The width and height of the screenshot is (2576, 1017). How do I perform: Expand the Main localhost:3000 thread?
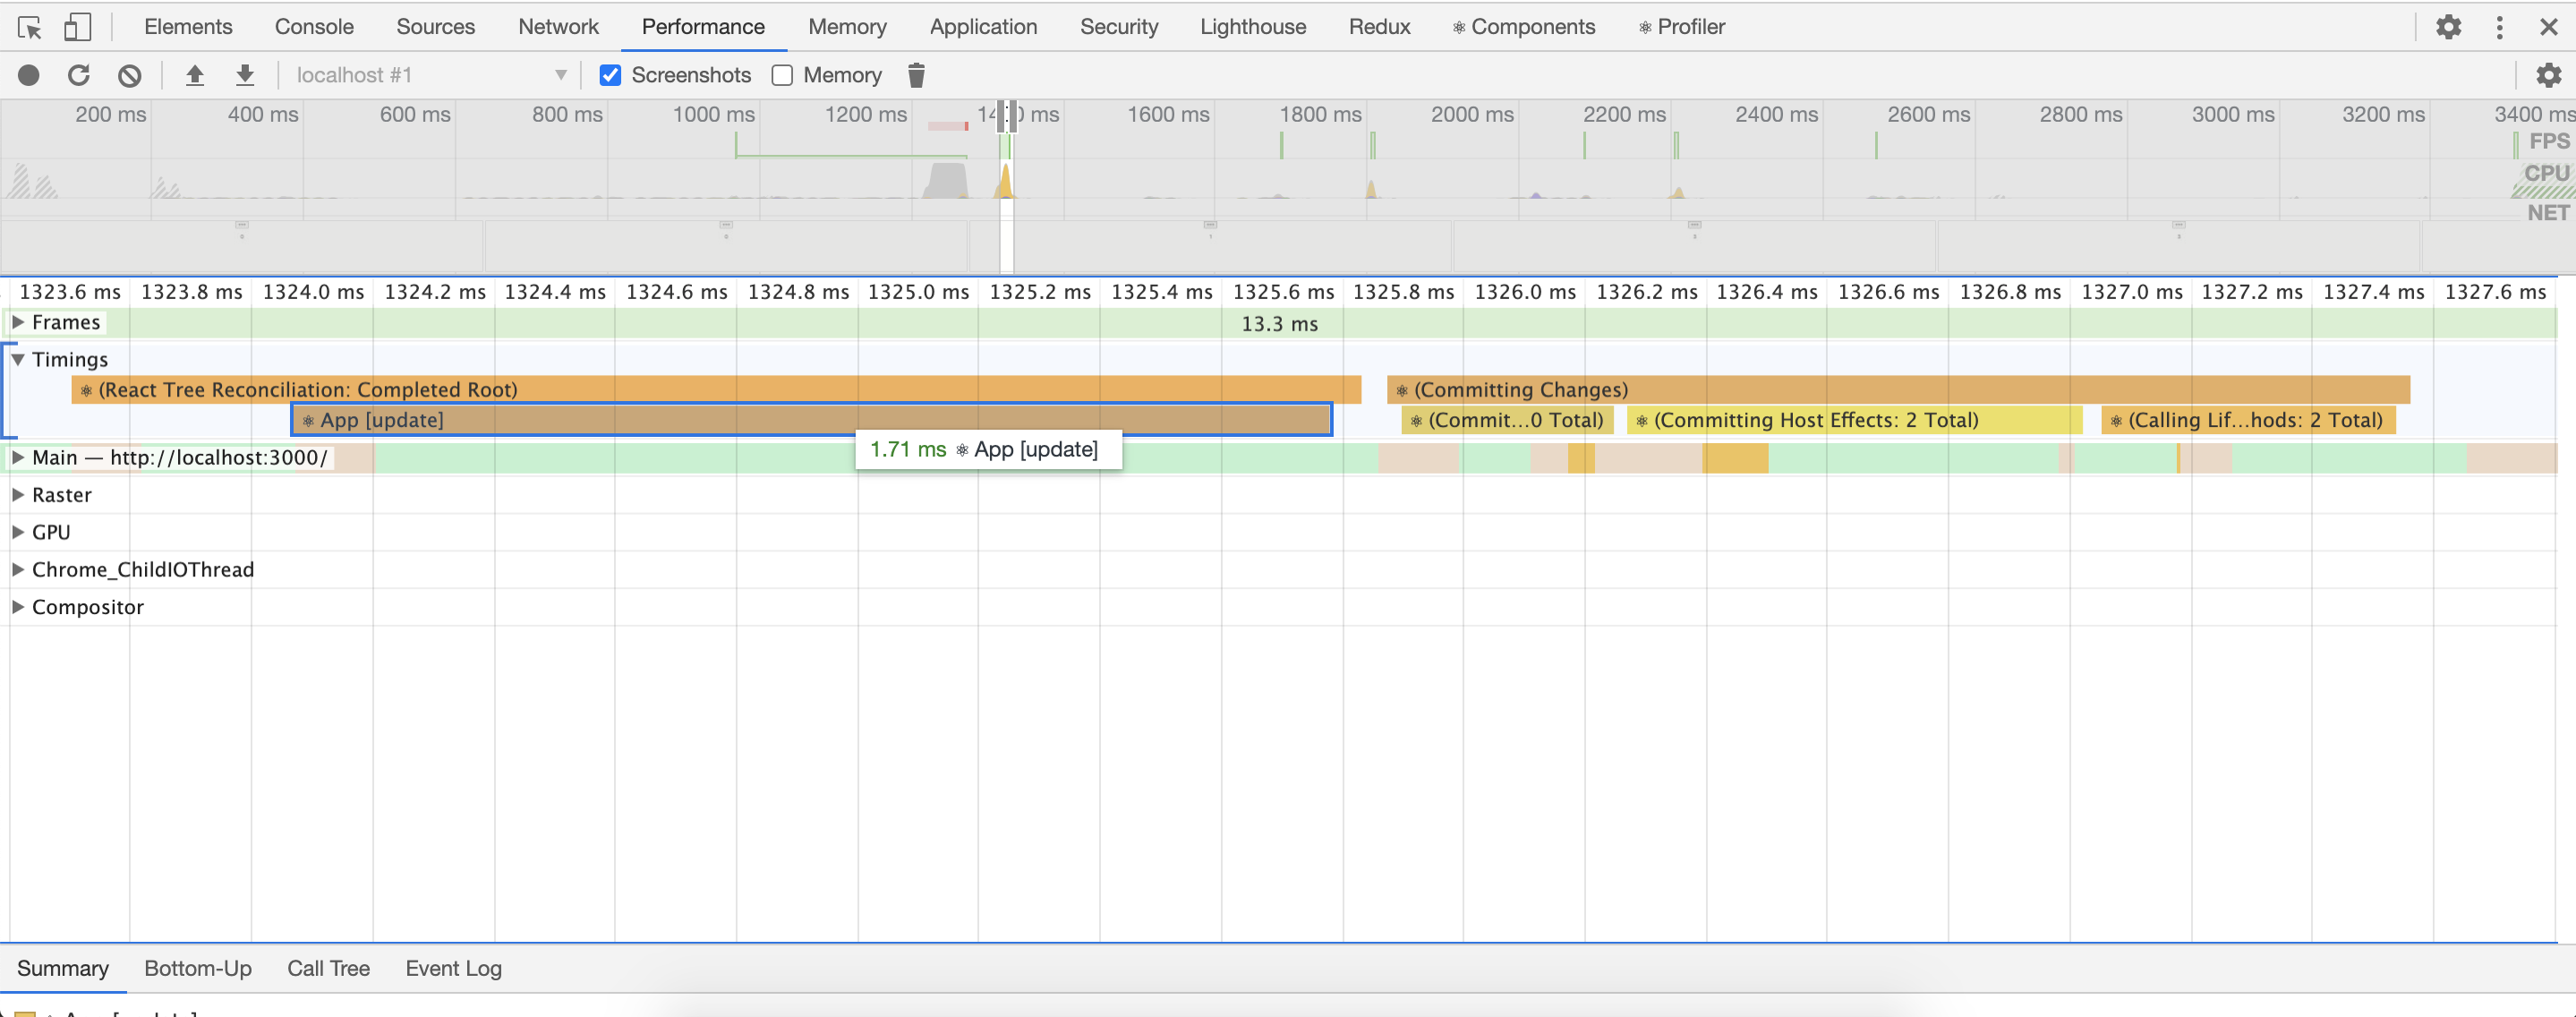[18, 457]
